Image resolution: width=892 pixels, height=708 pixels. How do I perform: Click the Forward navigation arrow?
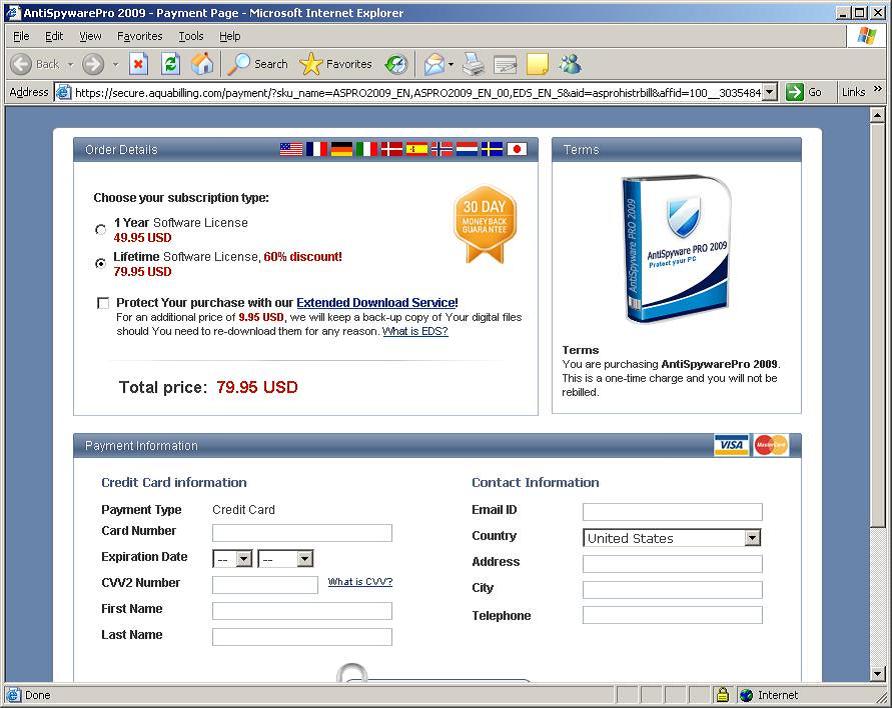pos(93,64)
